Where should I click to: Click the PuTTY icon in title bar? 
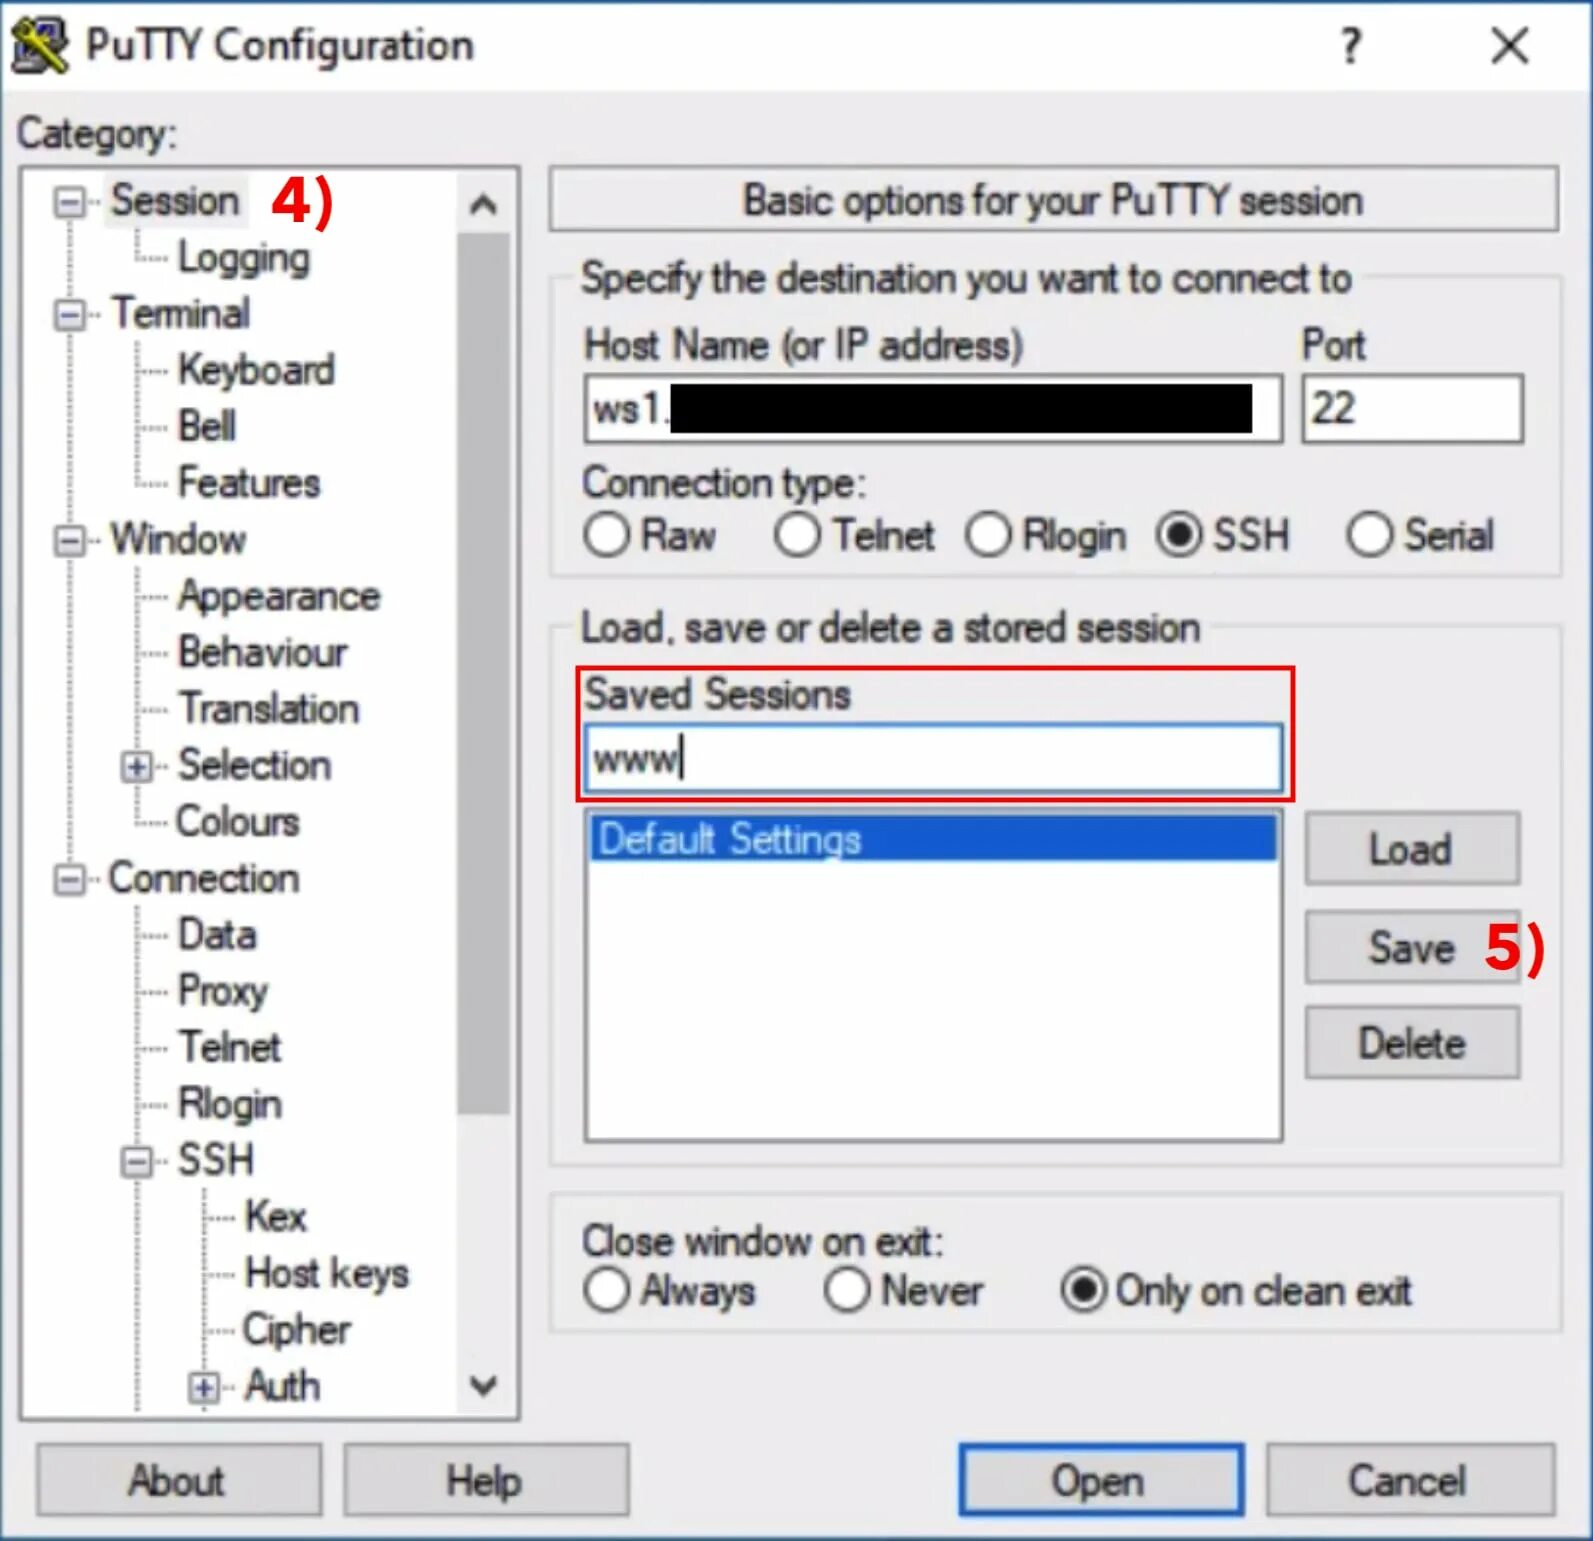tap(40, 46)
